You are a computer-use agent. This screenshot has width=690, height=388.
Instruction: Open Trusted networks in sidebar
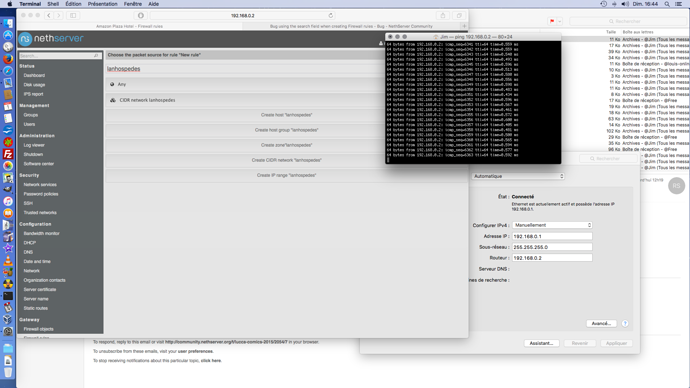[x=40, y=212]
